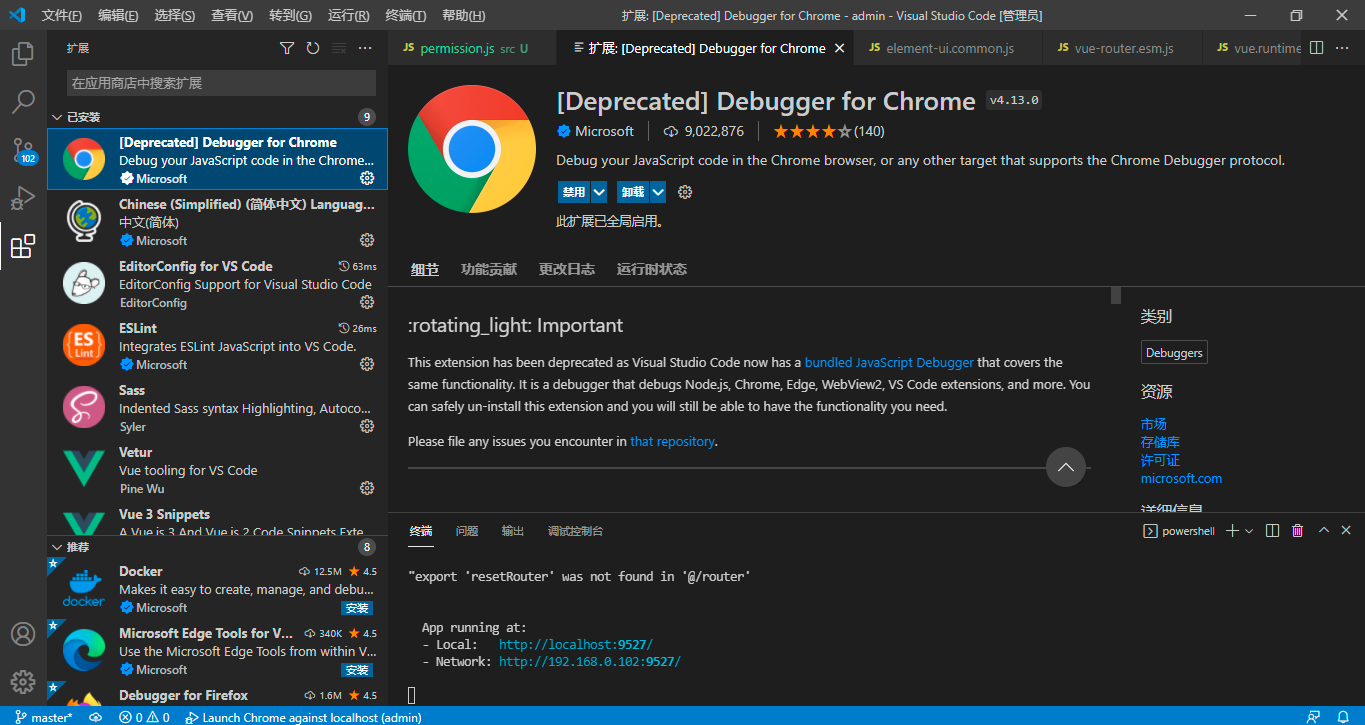Click master* branch in status bar
The width and height of the screenshot is (1365, 725).
point(44,717)
